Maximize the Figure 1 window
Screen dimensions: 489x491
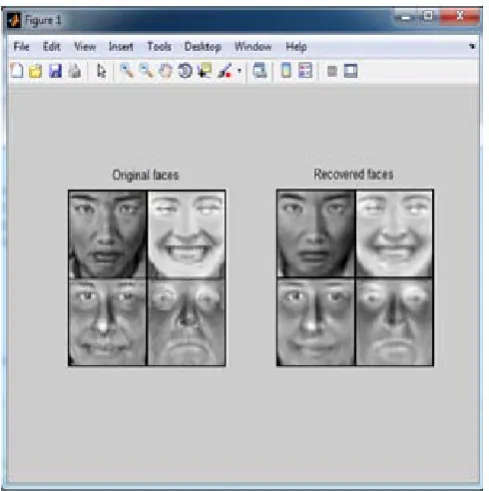click(428, 16)
